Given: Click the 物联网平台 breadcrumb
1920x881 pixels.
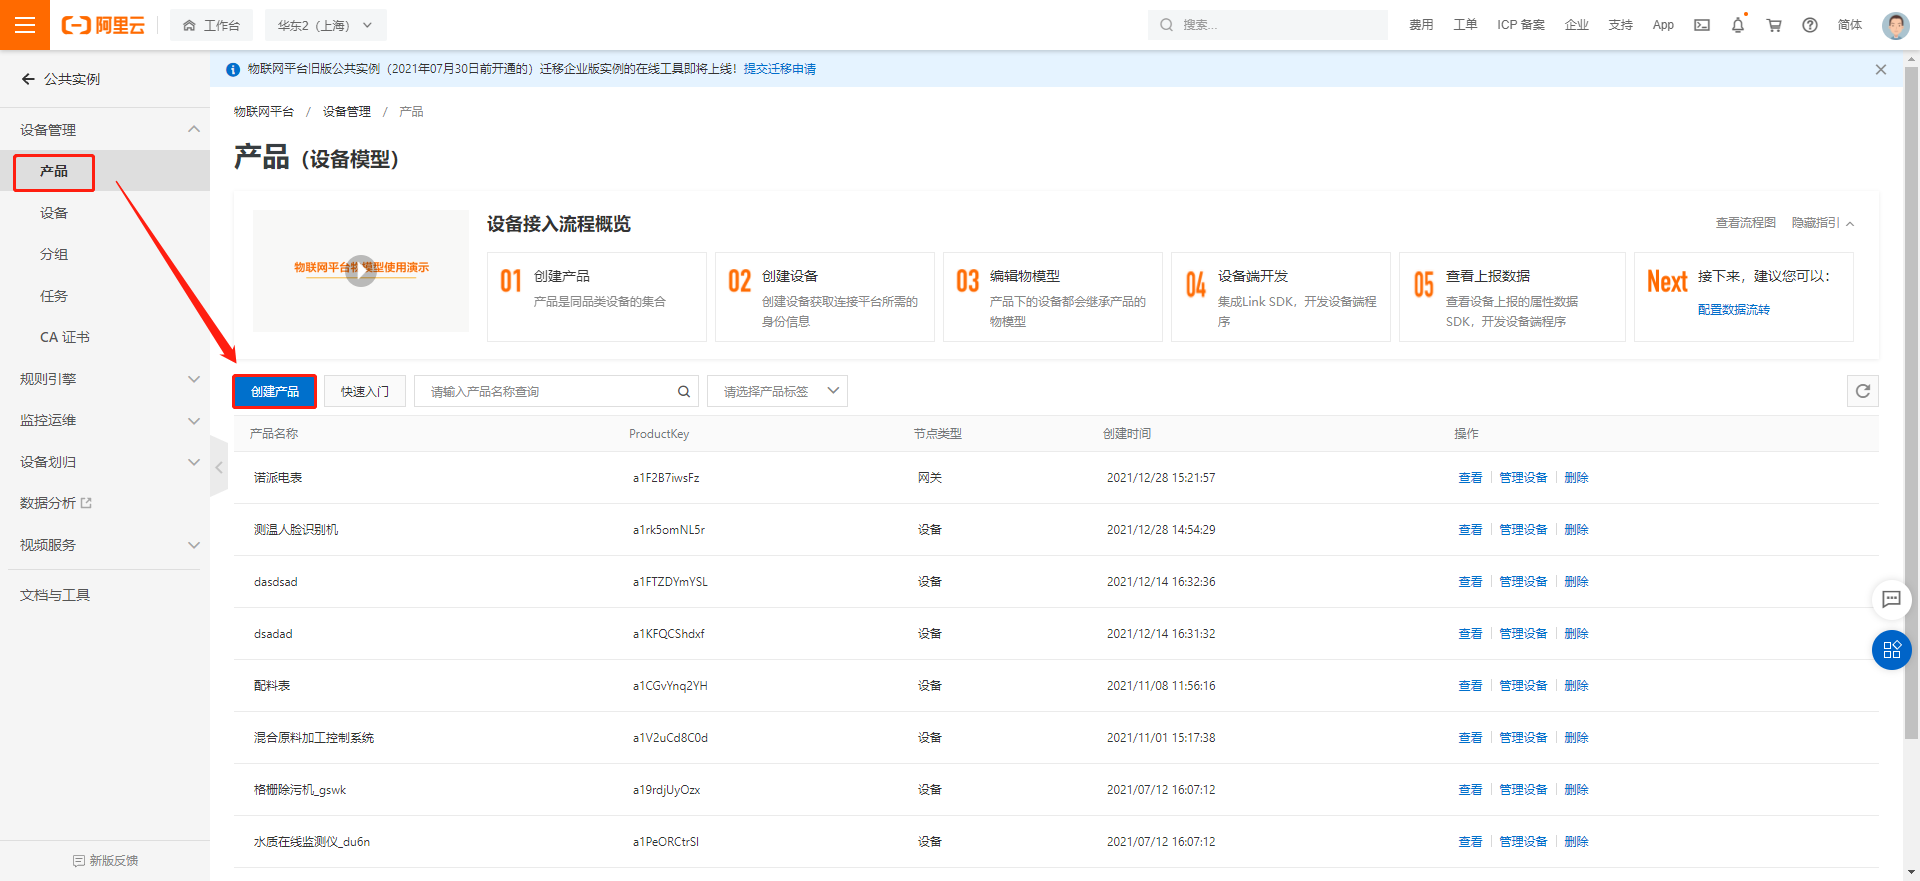Looking at the screenshot, I should coord(264,112).
